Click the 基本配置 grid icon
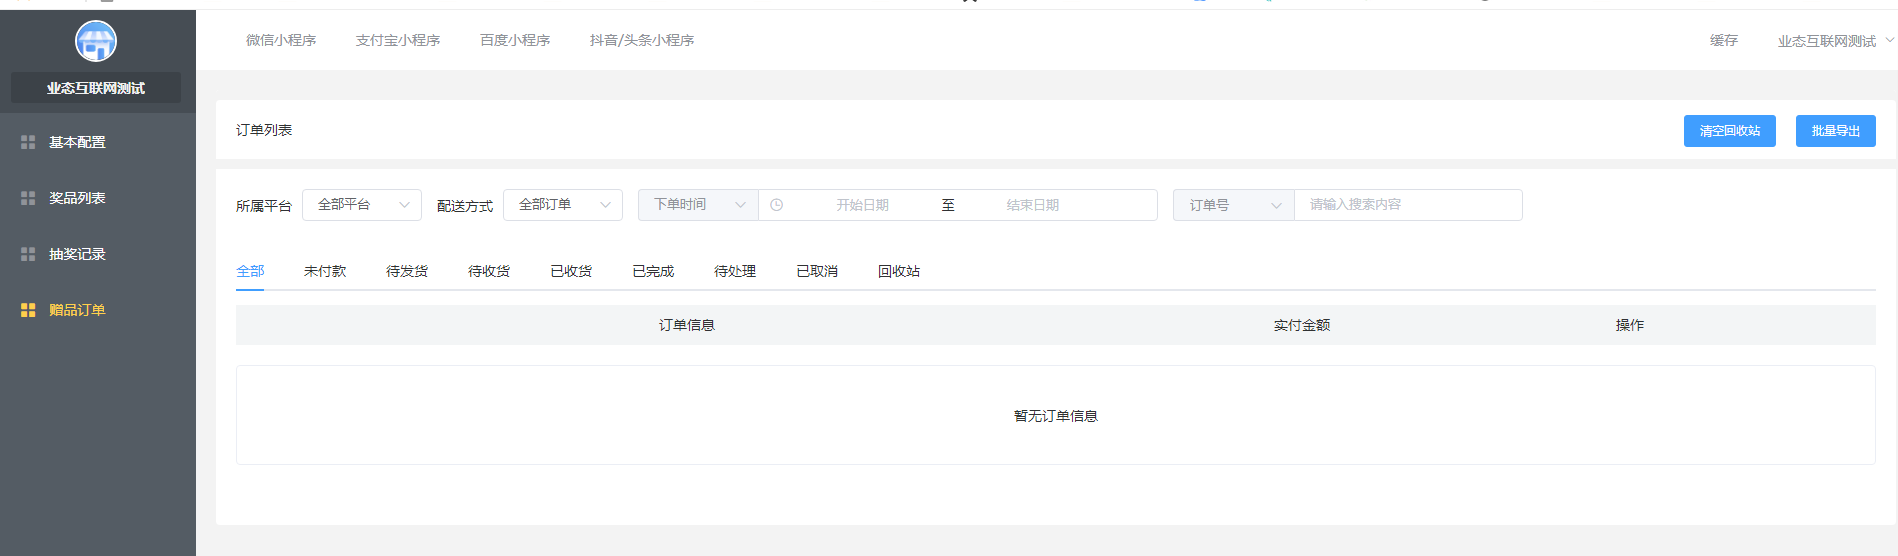This screenshot has width=1898, height=556. [28, 142]
